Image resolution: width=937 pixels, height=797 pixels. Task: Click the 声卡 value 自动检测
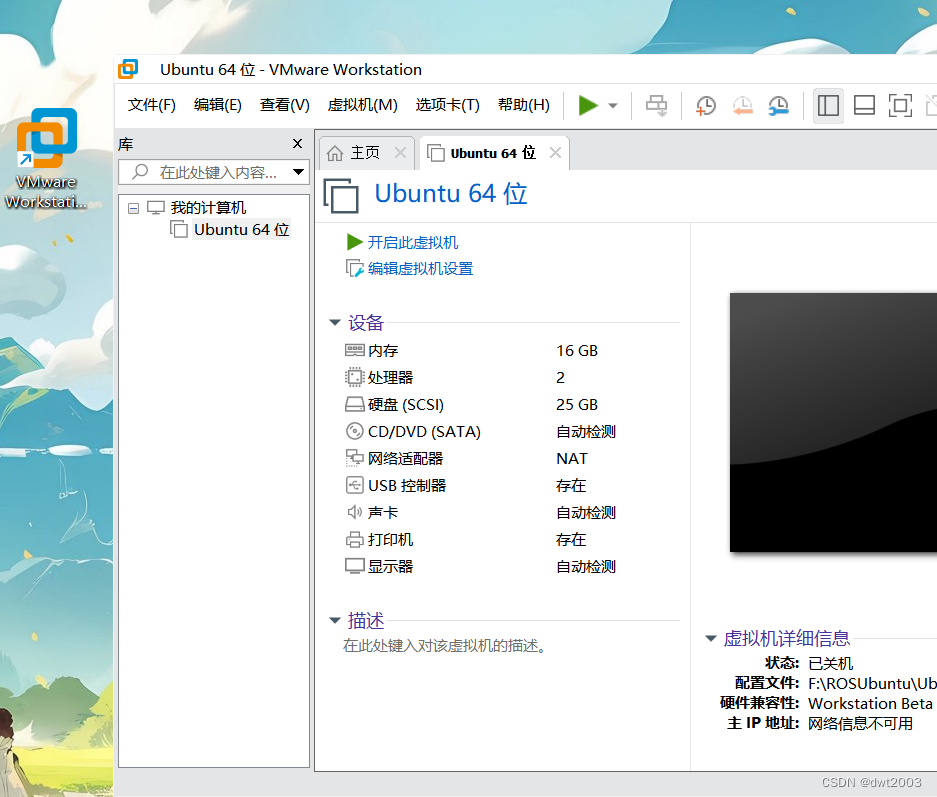(x=586, y=513)
